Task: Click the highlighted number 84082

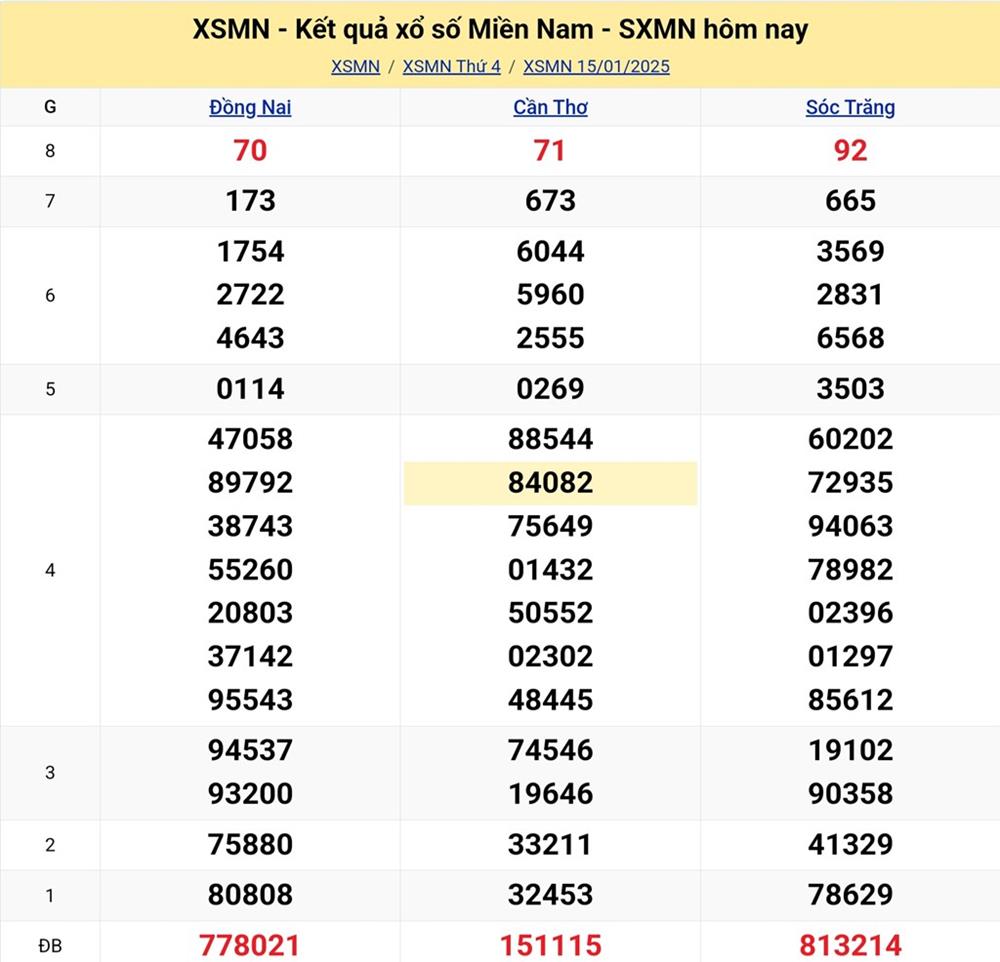Action: tap(550, 483)
